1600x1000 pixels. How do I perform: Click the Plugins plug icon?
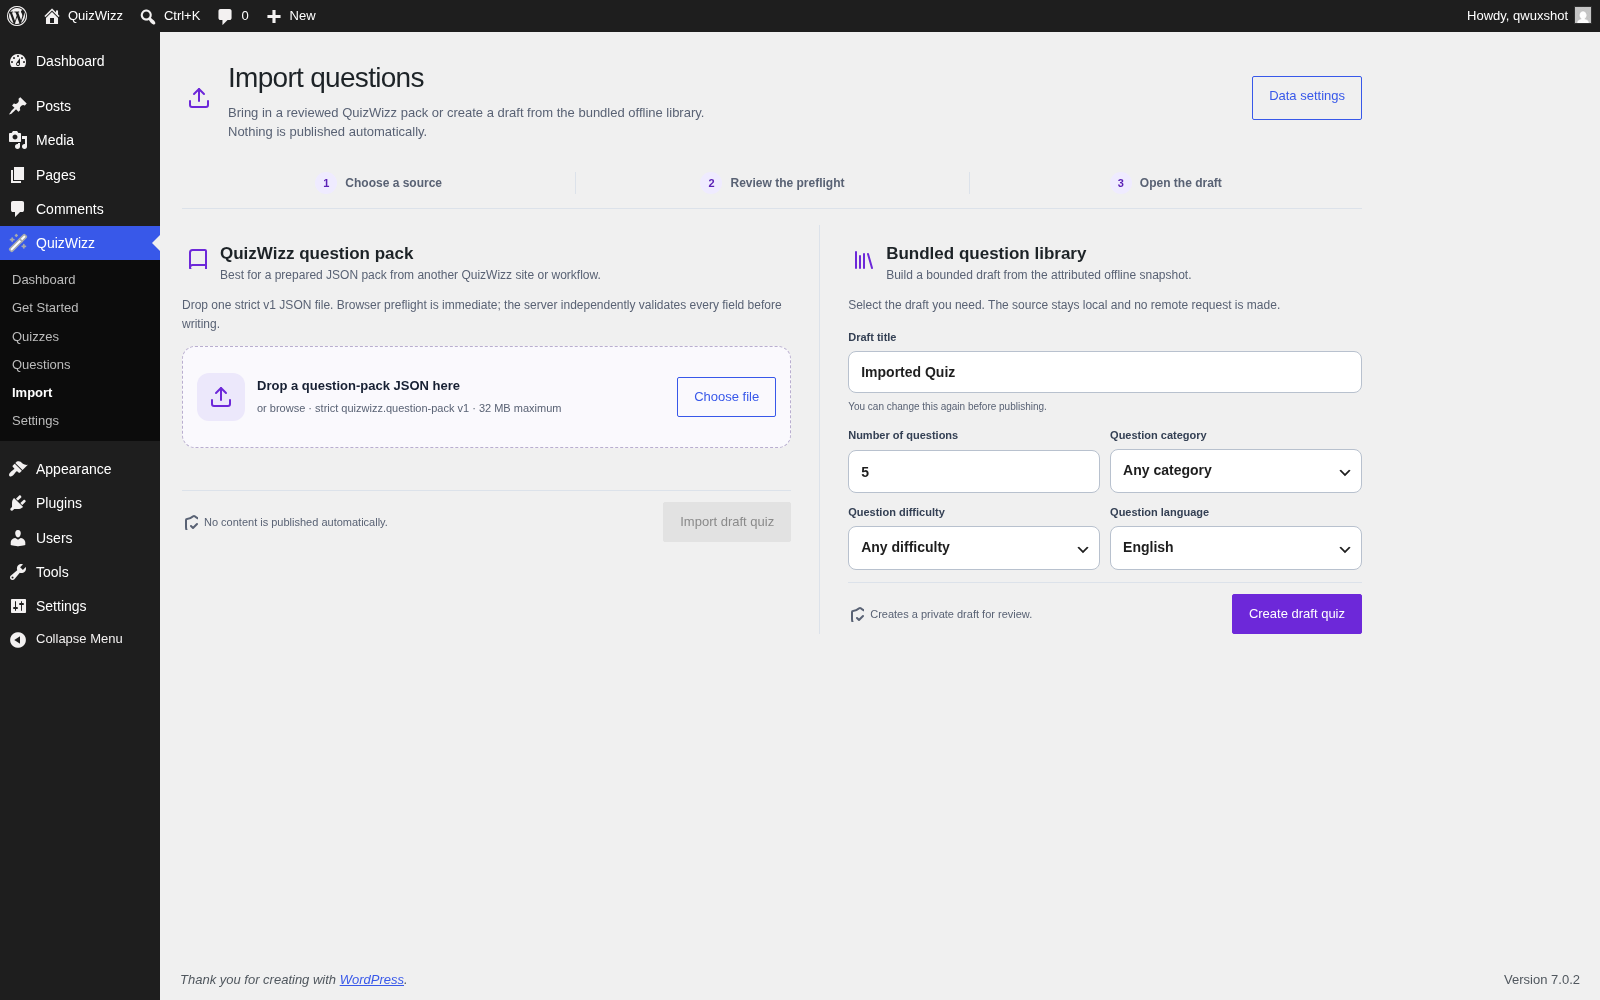(18, 503)
